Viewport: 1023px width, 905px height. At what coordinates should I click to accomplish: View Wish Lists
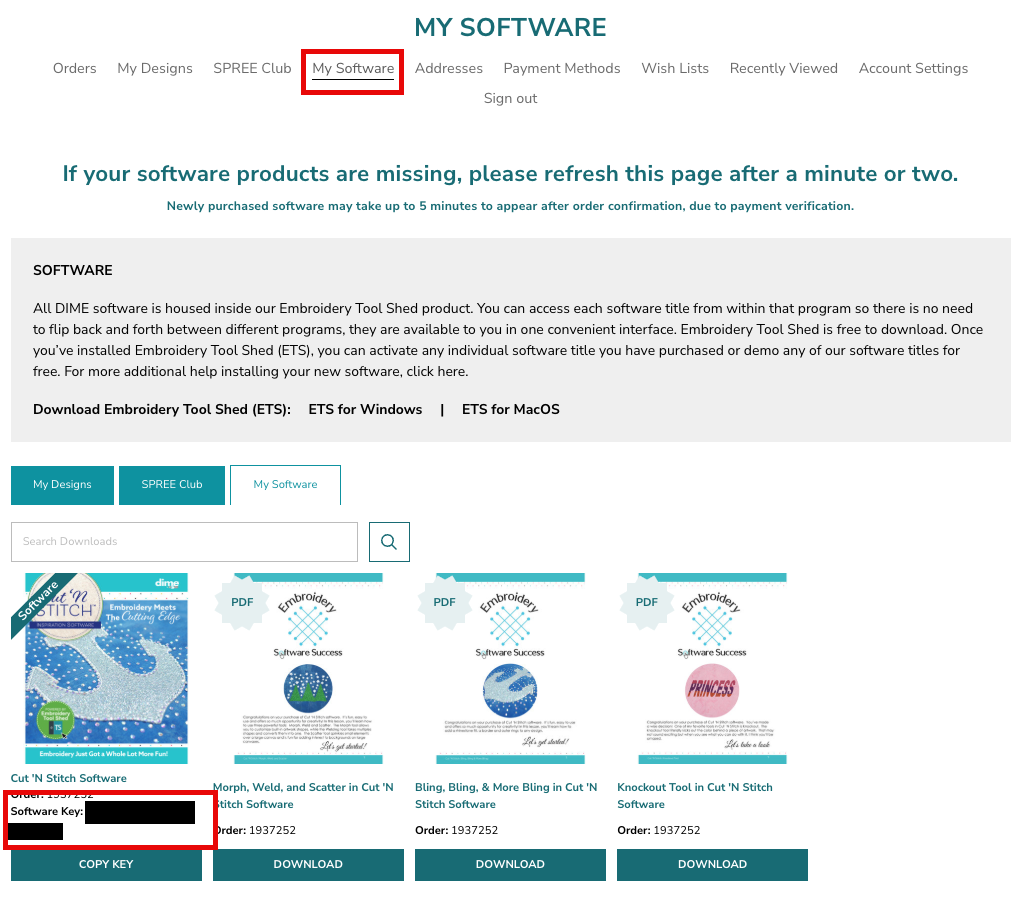coord(675,69)
